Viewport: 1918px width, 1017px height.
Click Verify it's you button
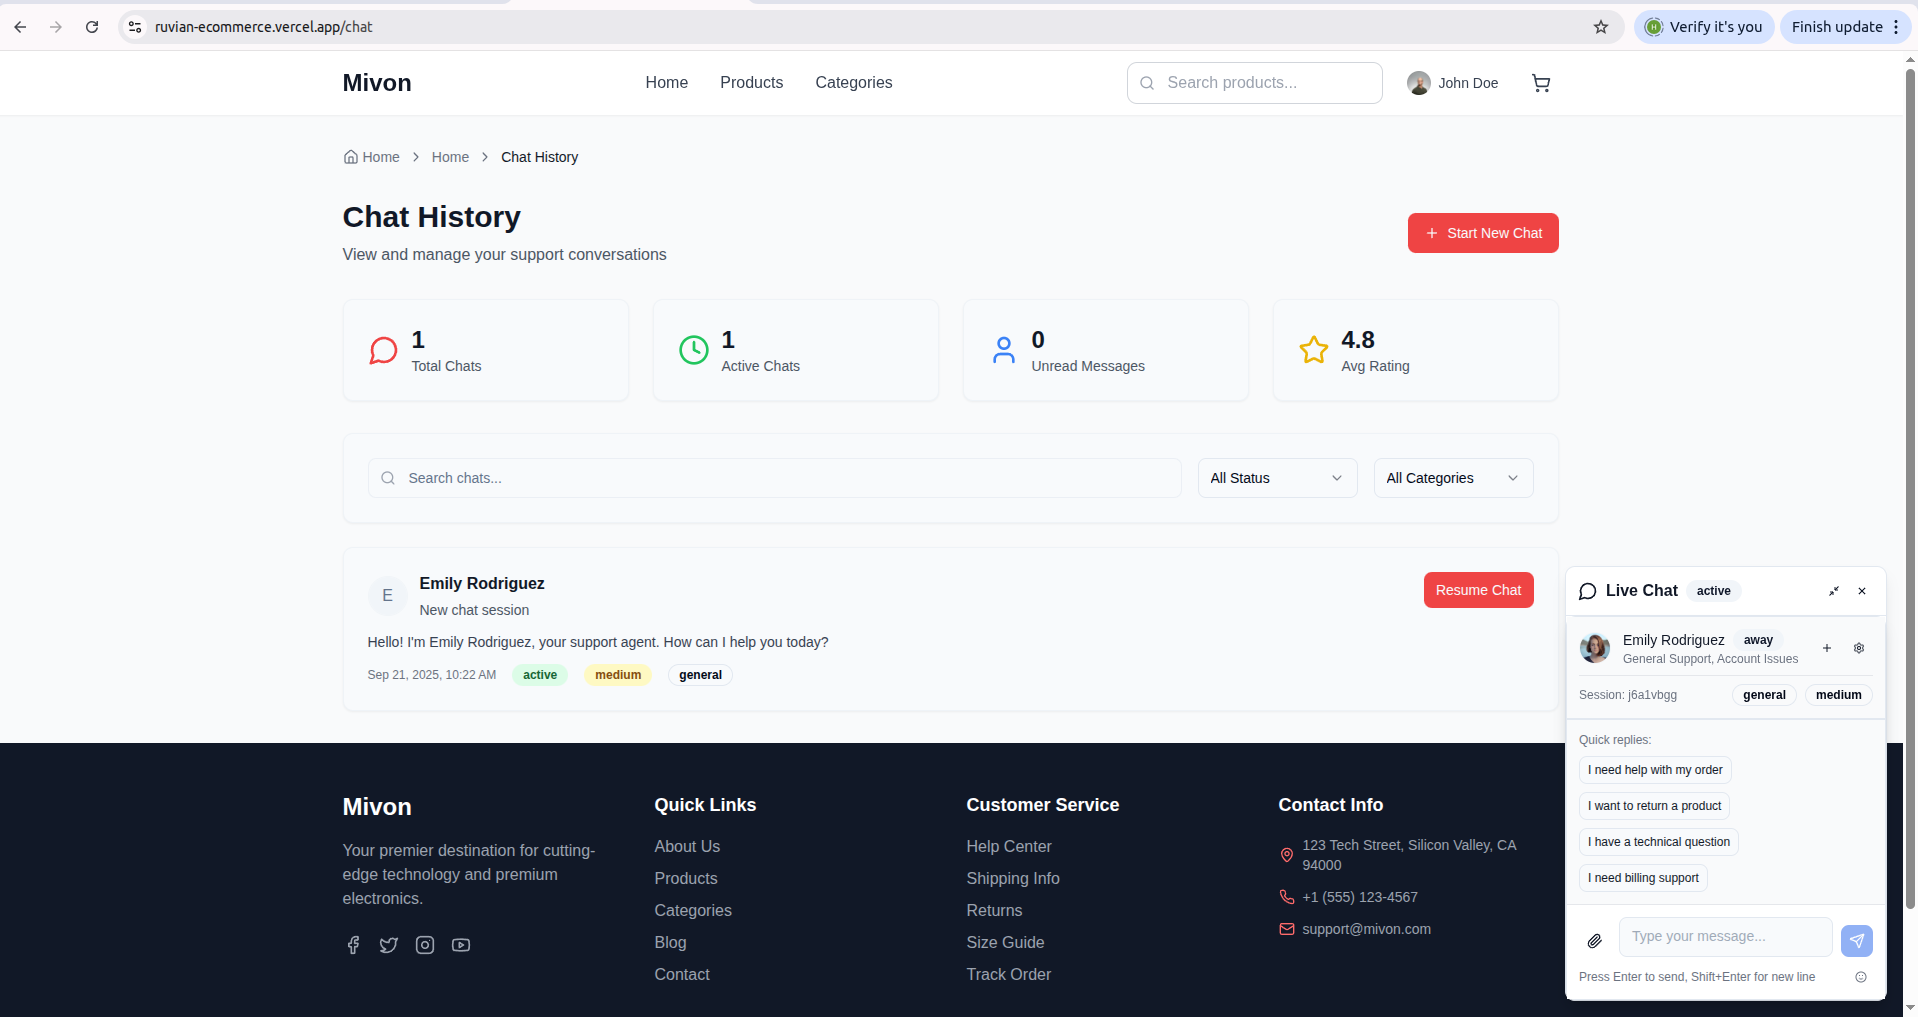pos(1704,27)
